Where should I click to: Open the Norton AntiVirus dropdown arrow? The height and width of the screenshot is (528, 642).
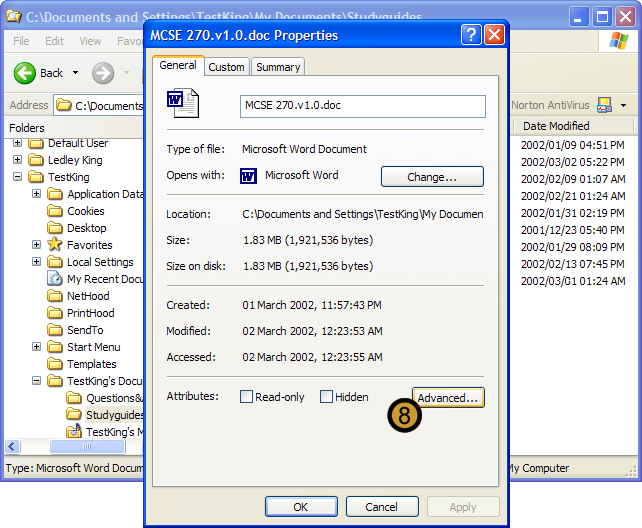pos(623,106)
